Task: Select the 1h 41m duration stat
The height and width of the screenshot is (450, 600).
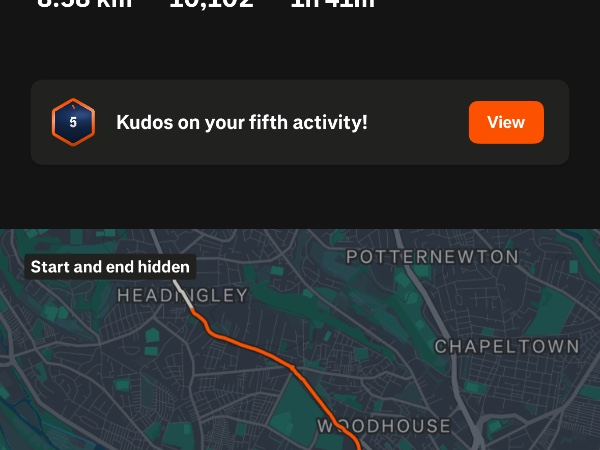Action: pyautogui.click(x=332, y=4)
